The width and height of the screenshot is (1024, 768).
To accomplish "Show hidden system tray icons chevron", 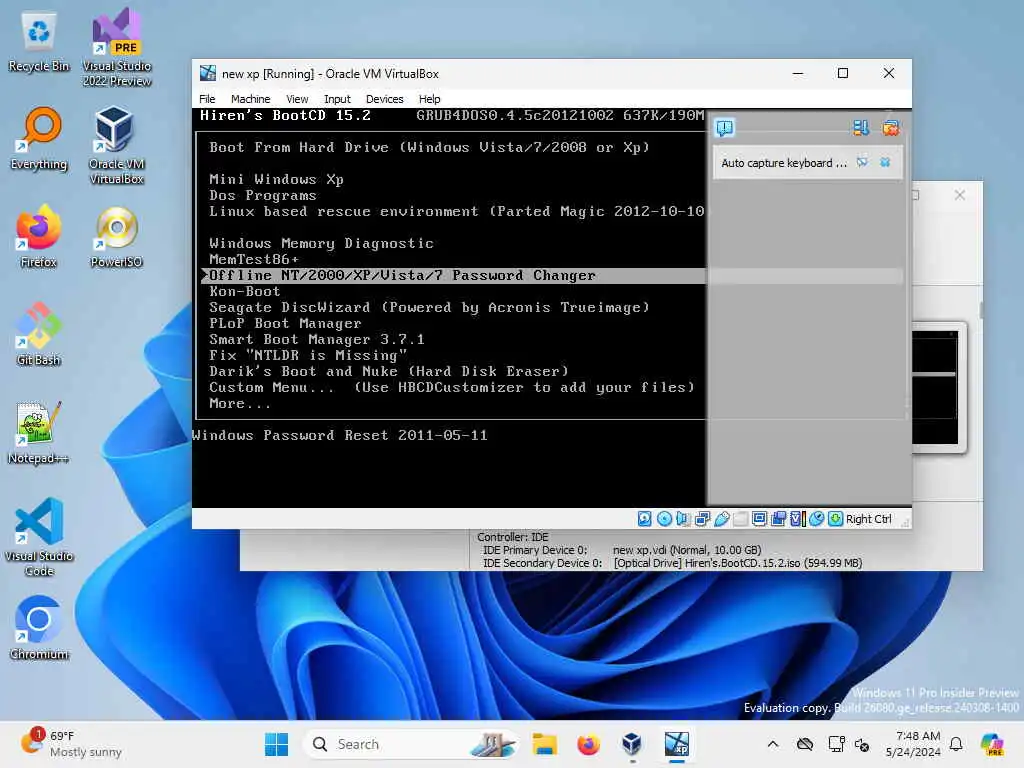I will tap(773, 744).
